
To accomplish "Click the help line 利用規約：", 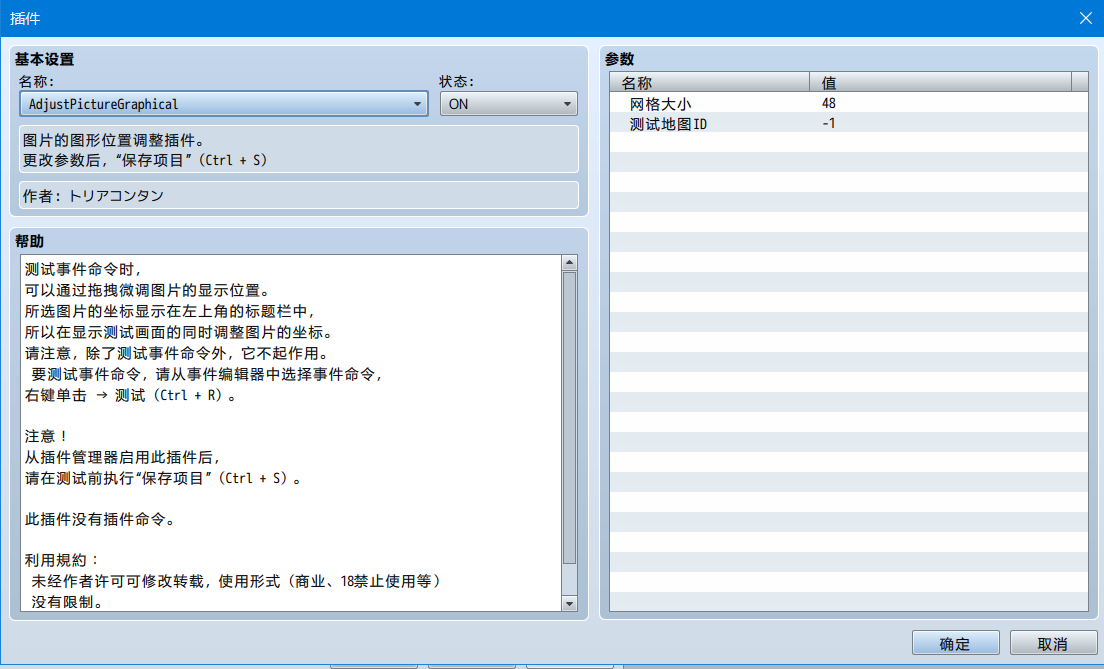I will tap(63, 561).
